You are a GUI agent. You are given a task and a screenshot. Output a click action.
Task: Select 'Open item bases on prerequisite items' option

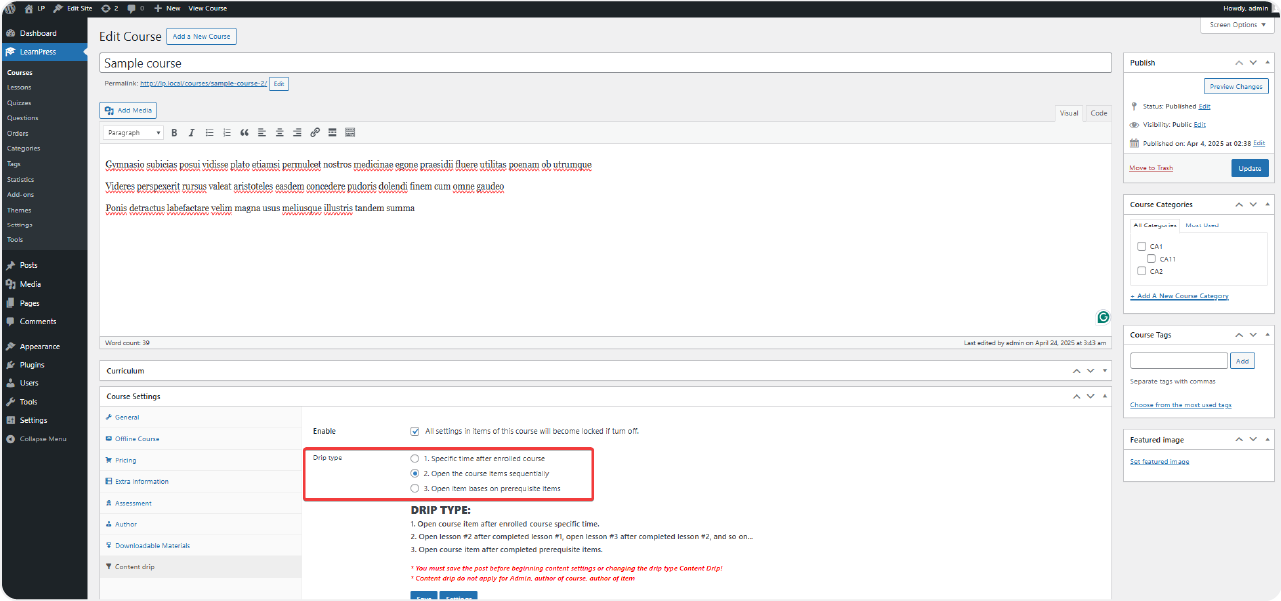415,488
